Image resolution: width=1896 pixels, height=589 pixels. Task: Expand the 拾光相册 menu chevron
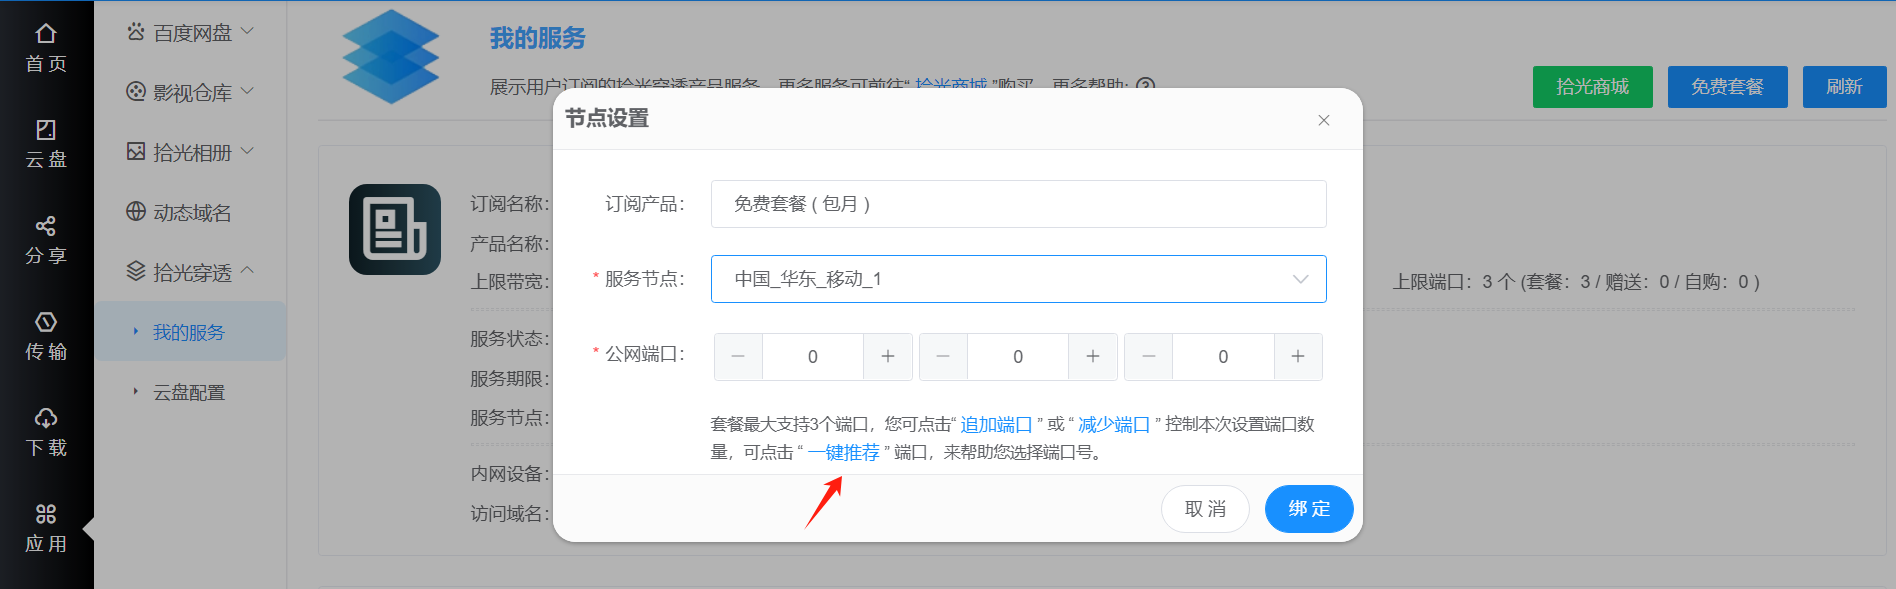point(247,152)
